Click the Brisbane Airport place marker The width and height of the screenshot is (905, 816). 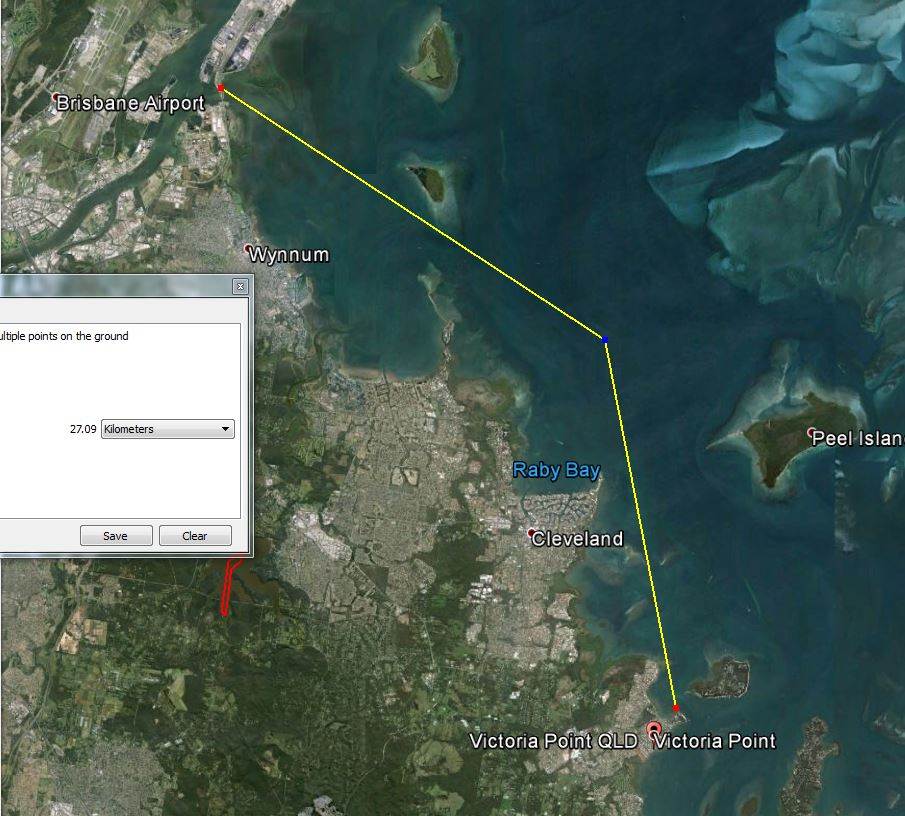pos(56,98)
